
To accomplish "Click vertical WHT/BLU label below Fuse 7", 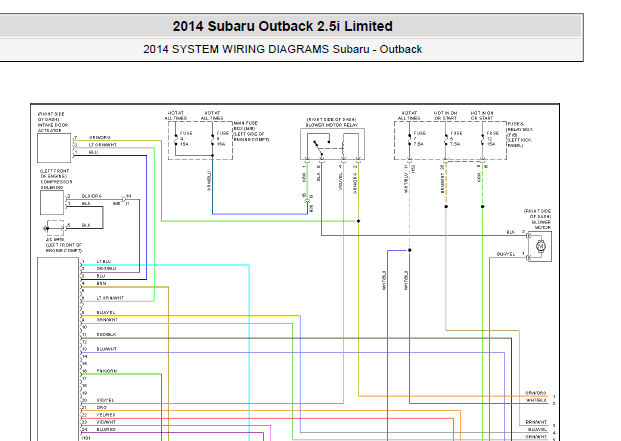I will tap(406, 183).
